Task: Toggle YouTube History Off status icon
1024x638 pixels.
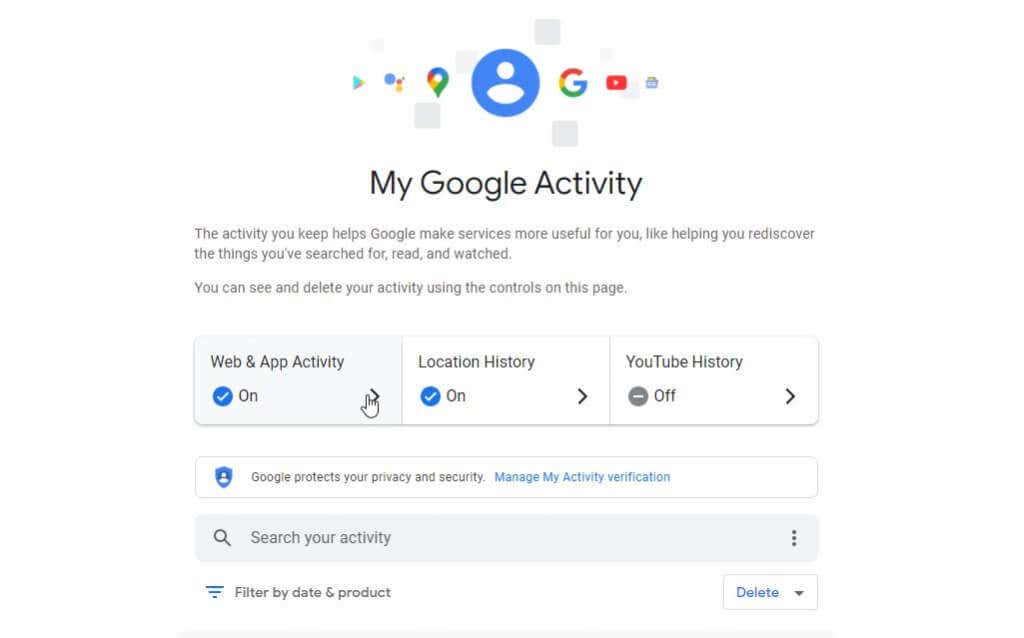Action: tap(637, 396)
